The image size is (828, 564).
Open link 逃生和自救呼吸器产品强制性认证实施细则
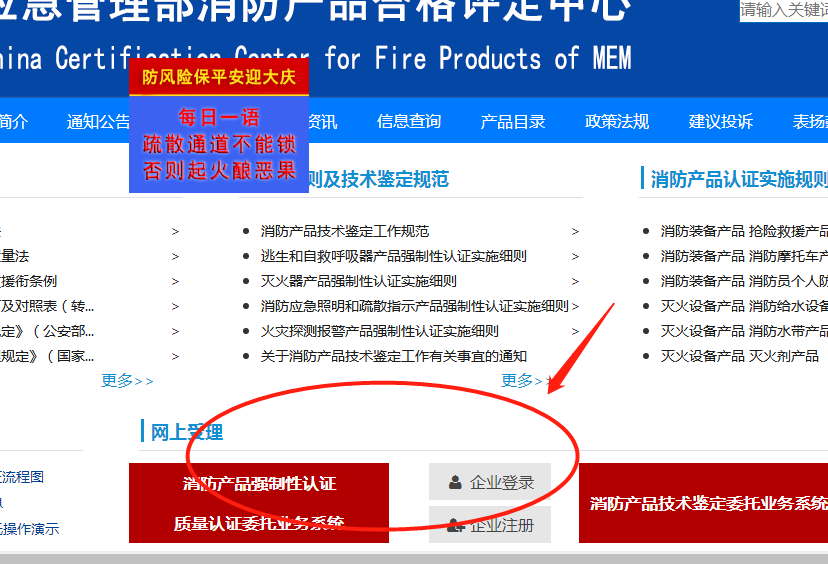tap(393, 256)
